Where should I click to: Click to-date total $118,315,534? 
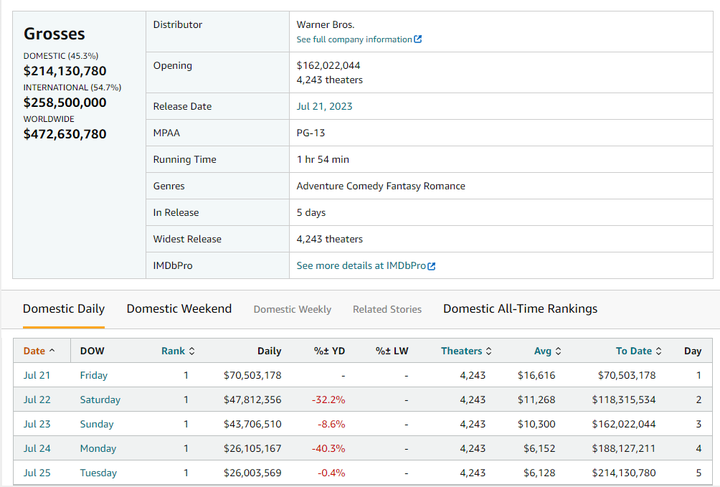pyautogui.click(x=624, y=400)
